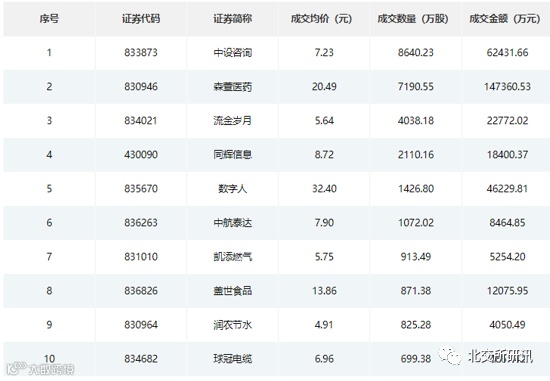Click amount value 8464.85

[x=507, y=223]
